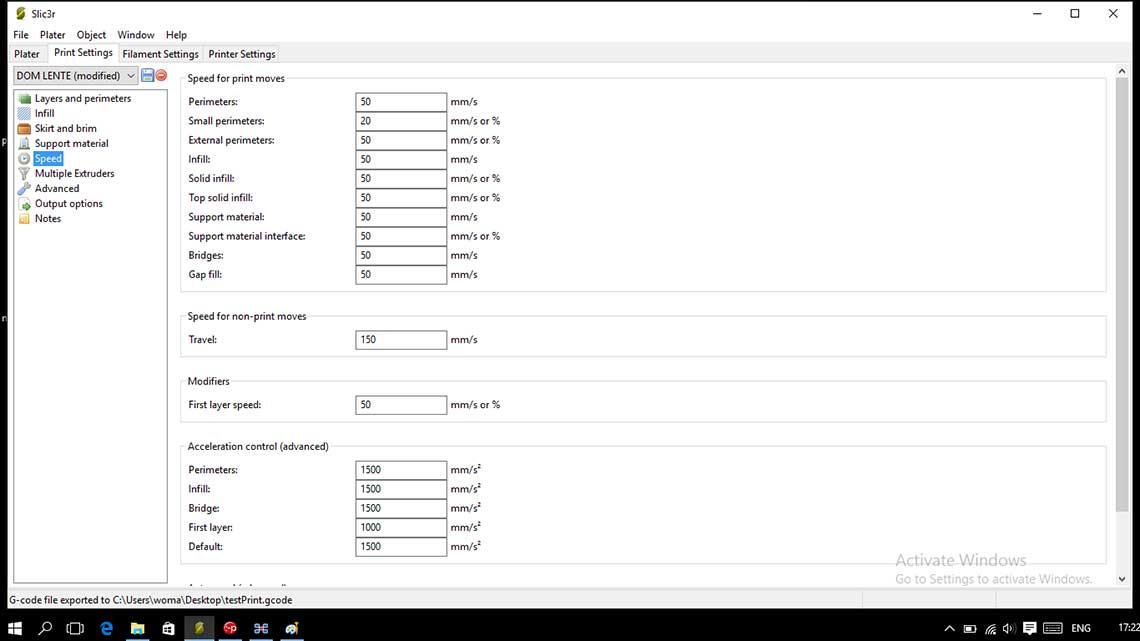This screenshot has width=1140, height=641.
Task: Click the scrollbar up arrow
Action: coord(1122,71)
